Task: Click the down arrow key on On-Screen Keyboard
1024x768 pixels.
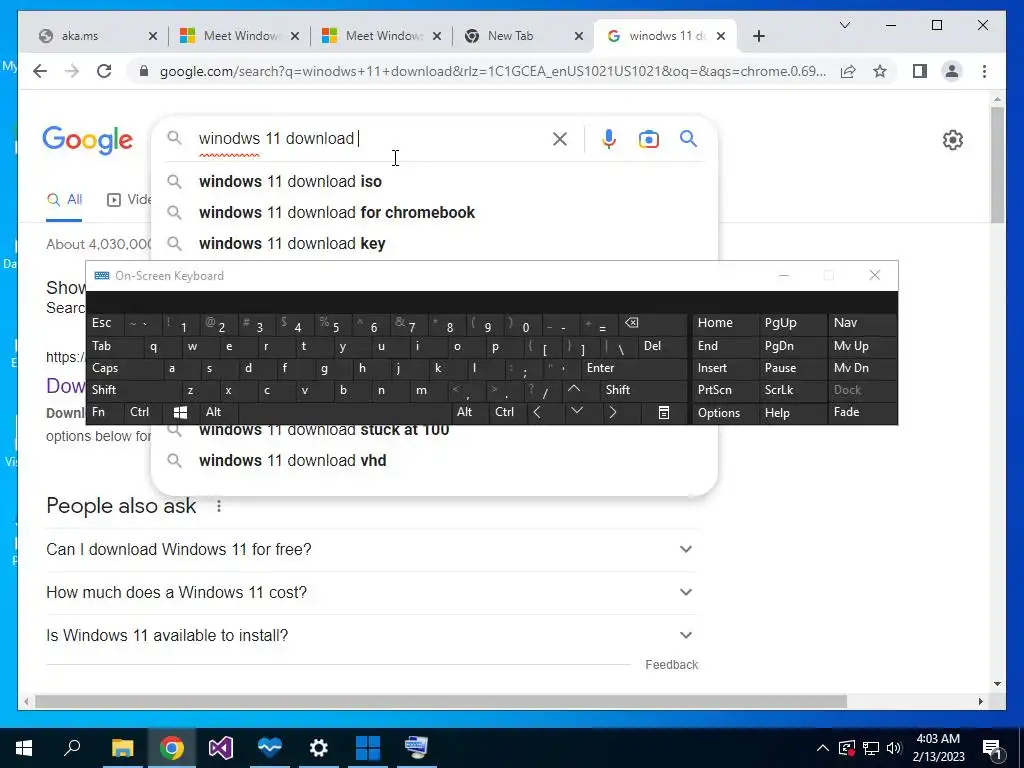Action: [x=577, y=412]
